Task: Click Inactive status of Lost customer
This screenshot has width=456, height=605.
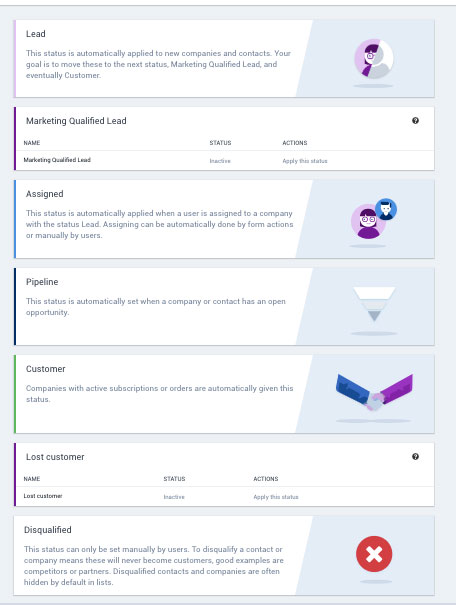Action: (174, 497)
